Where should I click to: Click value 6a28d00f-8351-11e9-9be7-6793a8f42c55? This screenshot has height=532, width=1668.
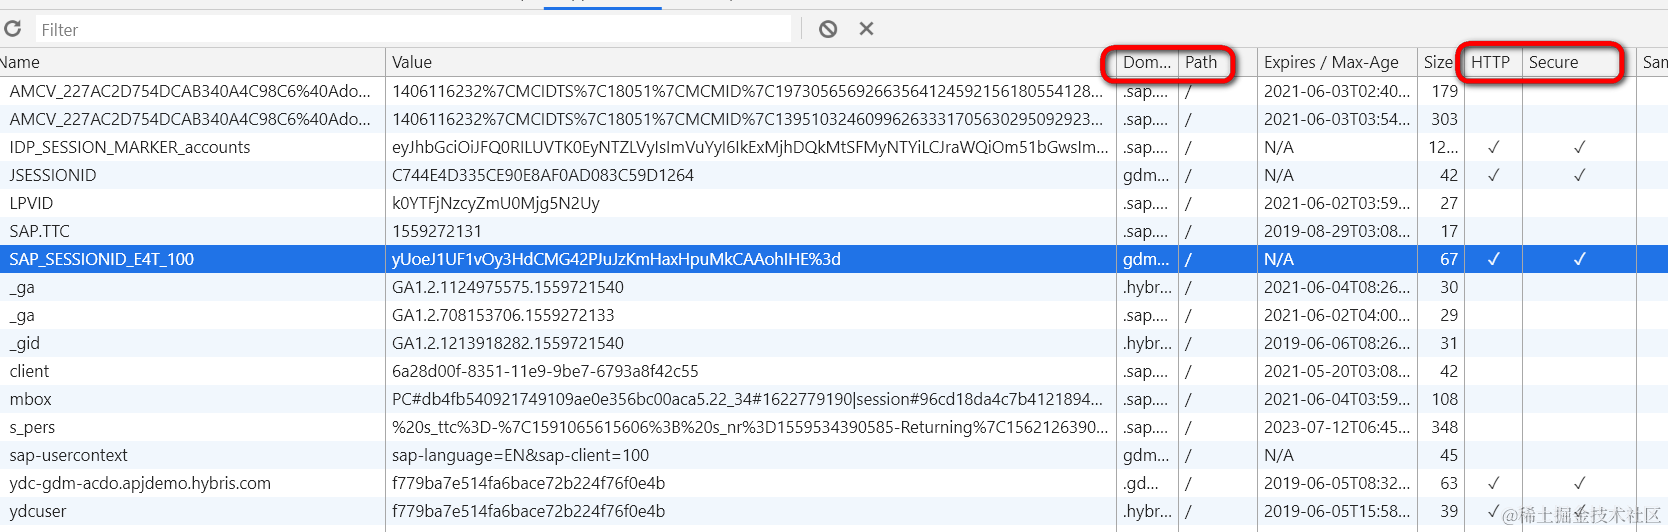click(545, 371)
